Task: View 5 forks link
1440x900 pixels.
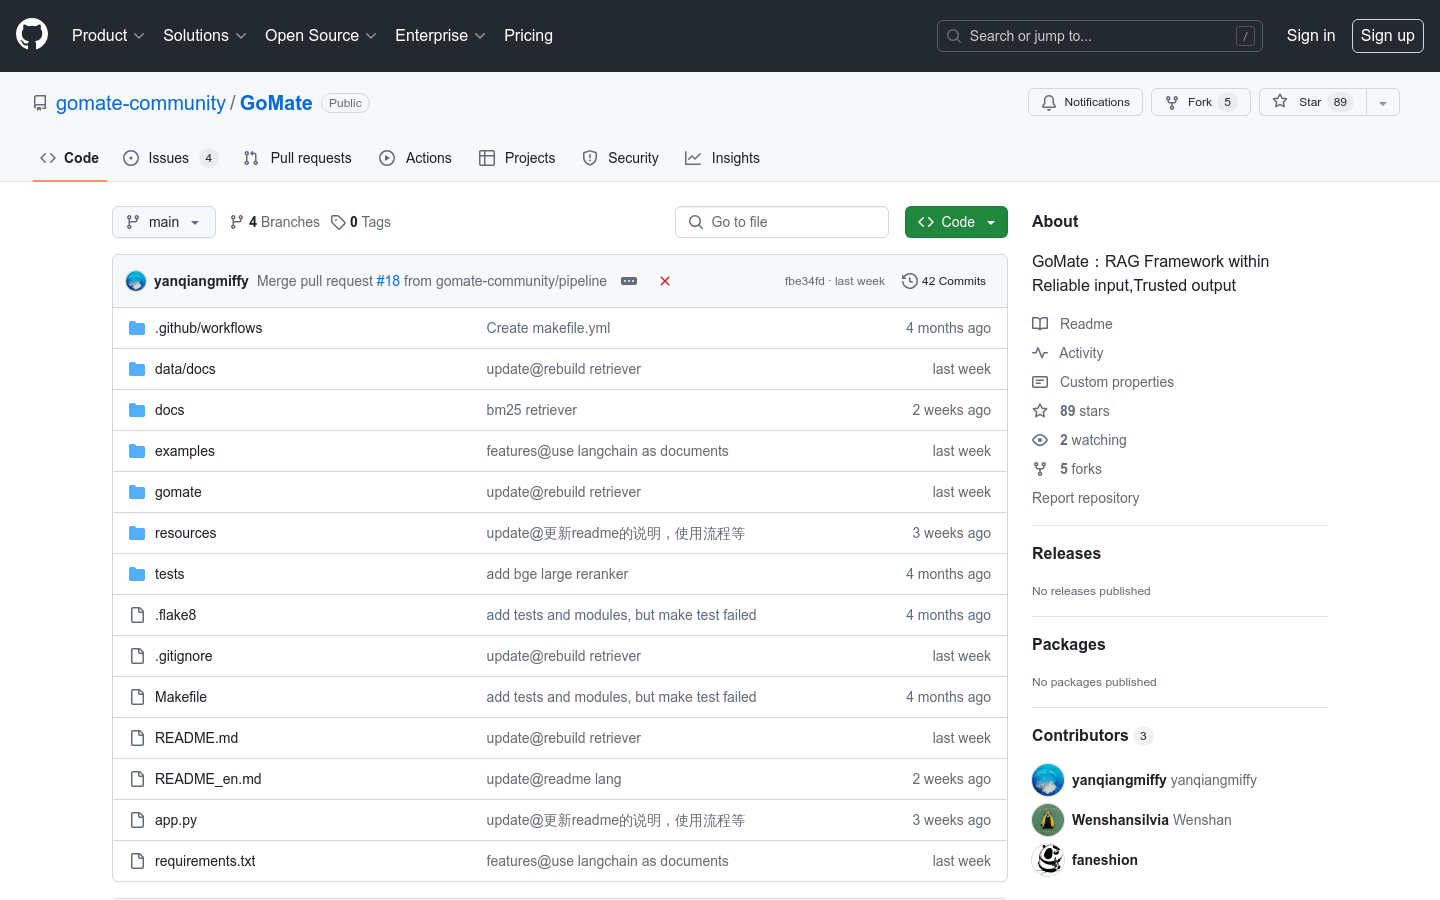Action: click(1067, 469)
